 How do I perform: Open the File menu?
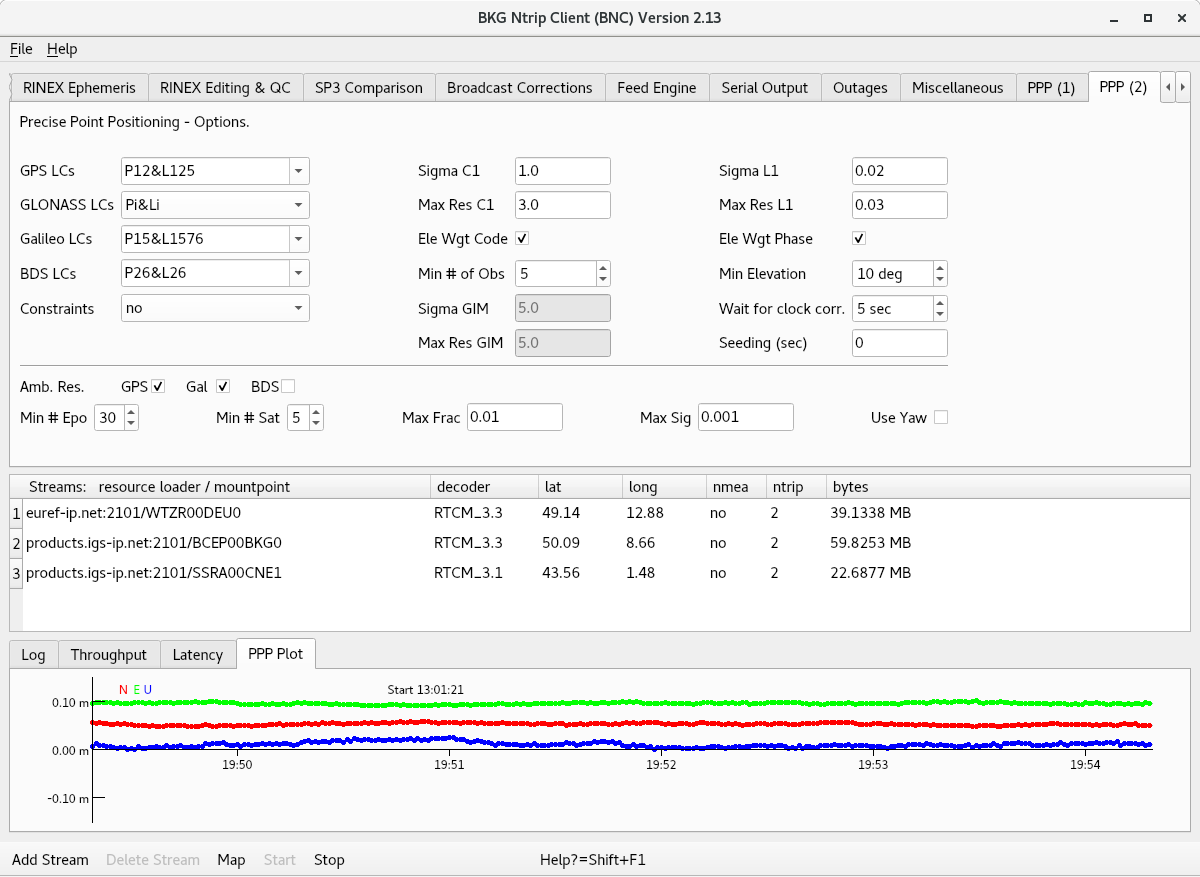pos(21,49)
